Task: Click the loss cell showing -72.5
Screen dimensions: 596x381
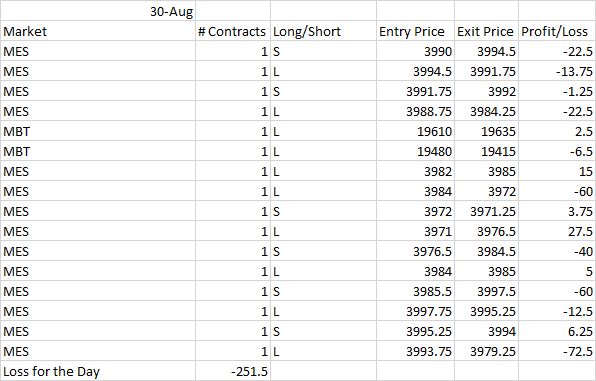Action: (557, 351)
